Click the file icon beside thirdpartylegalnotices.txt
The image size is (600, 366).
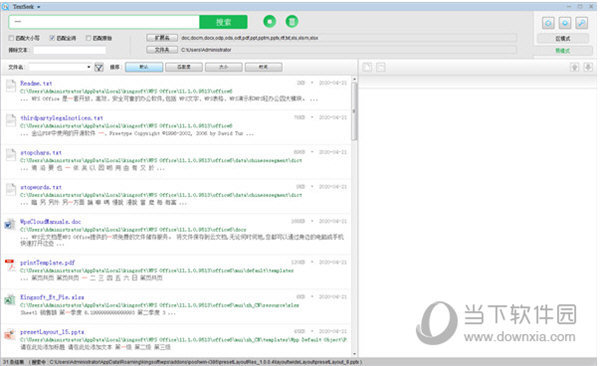[11, 120]
